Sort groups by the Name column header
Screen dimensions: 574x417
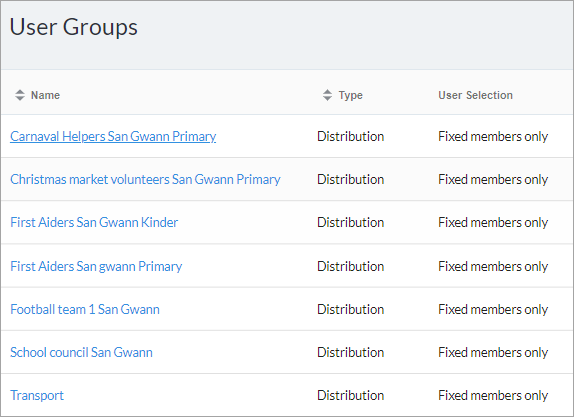tap(45, 95)
